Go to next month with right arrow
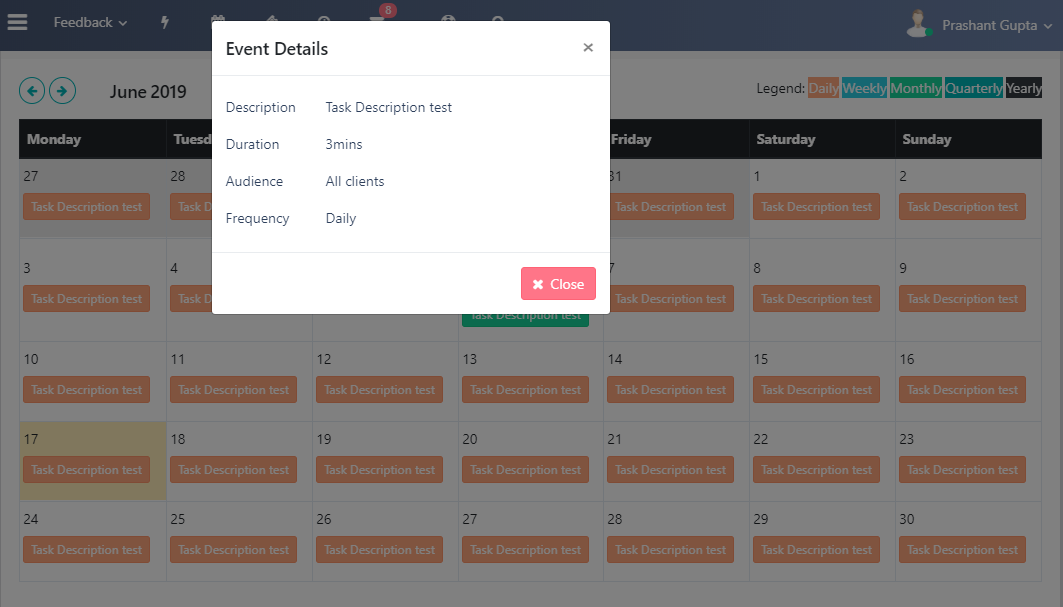This screenshot has height=607, width=1063. 62,91
